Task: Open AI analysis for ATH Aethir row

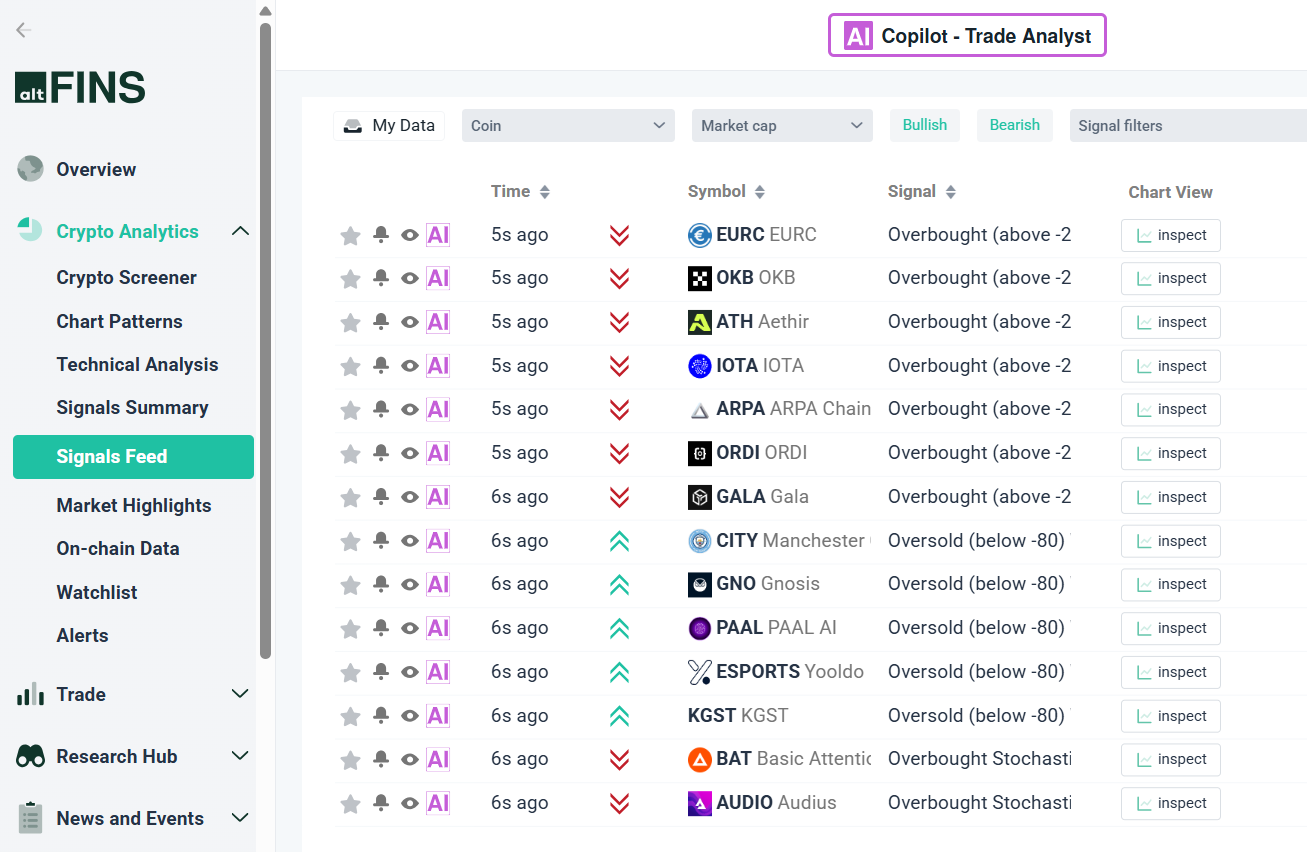Action: point(438,322)
